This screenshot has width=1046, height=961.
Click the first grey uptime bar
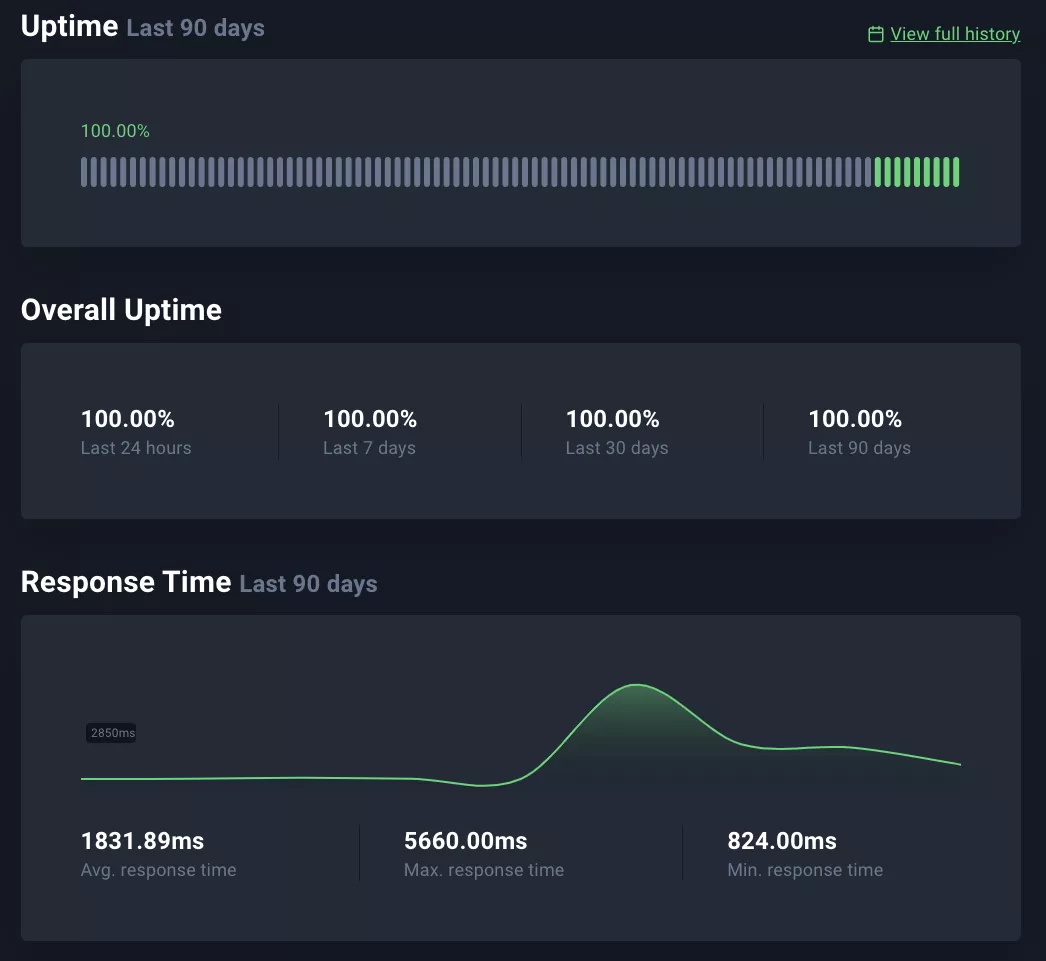[84, 172]
